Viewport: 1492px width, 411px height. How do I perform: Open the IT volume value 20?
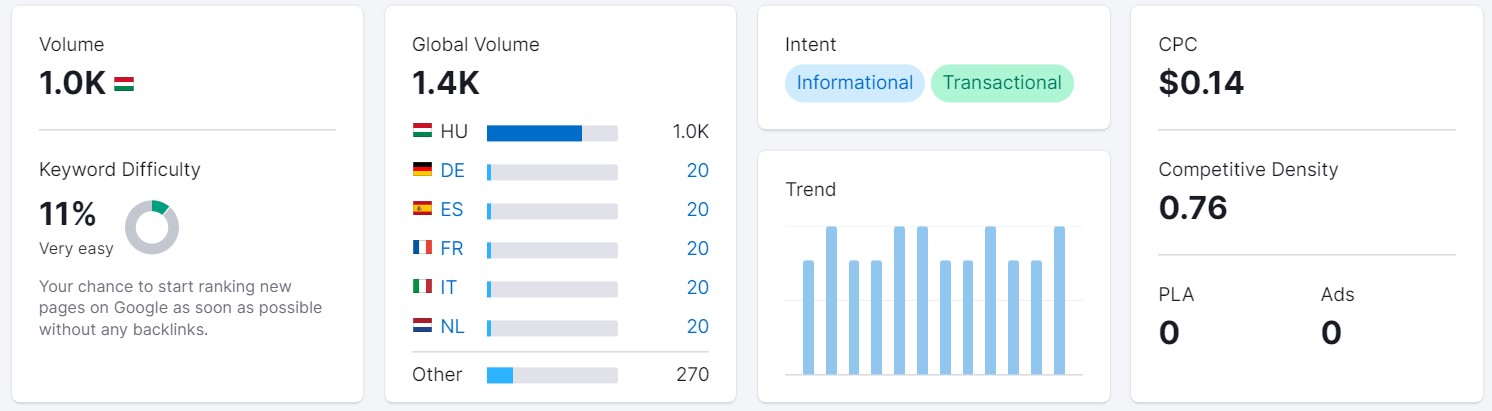click(697, 287)
